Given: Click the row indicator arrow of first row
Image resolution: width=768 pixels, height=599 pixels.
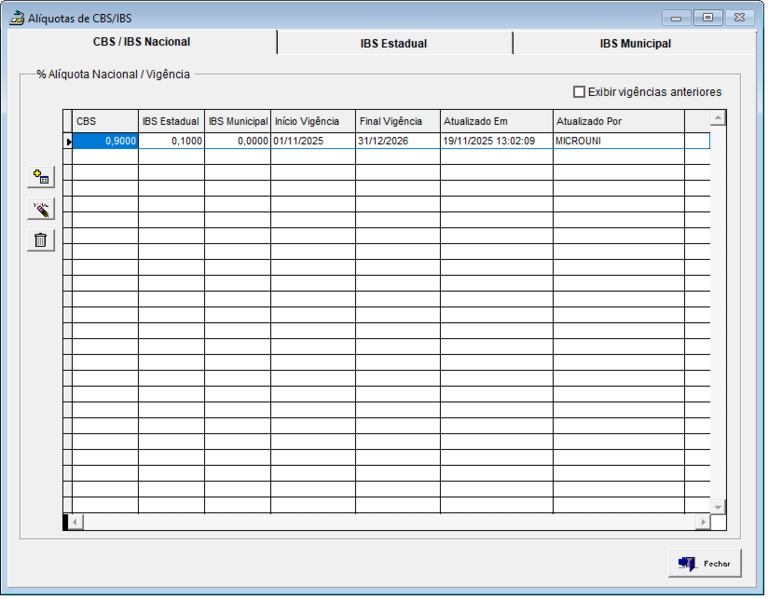Looking at the screenshot, I should click(x=68, y=142).
